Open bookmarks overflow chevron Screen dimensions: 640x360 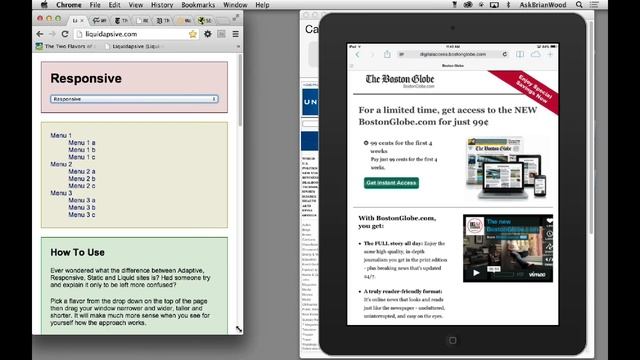[x=238, y=47]
